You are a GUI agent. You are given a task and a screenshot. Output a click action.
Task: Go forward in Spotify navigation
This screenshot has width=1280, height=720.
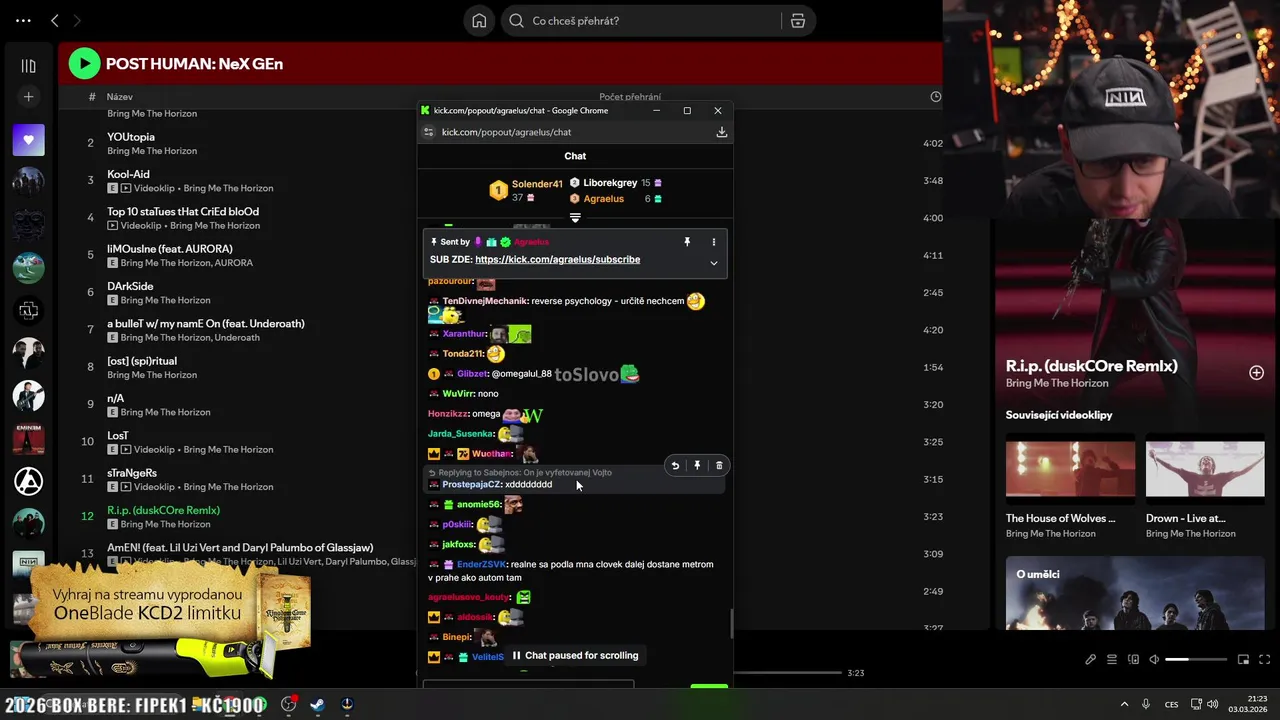tap(77, 20)
